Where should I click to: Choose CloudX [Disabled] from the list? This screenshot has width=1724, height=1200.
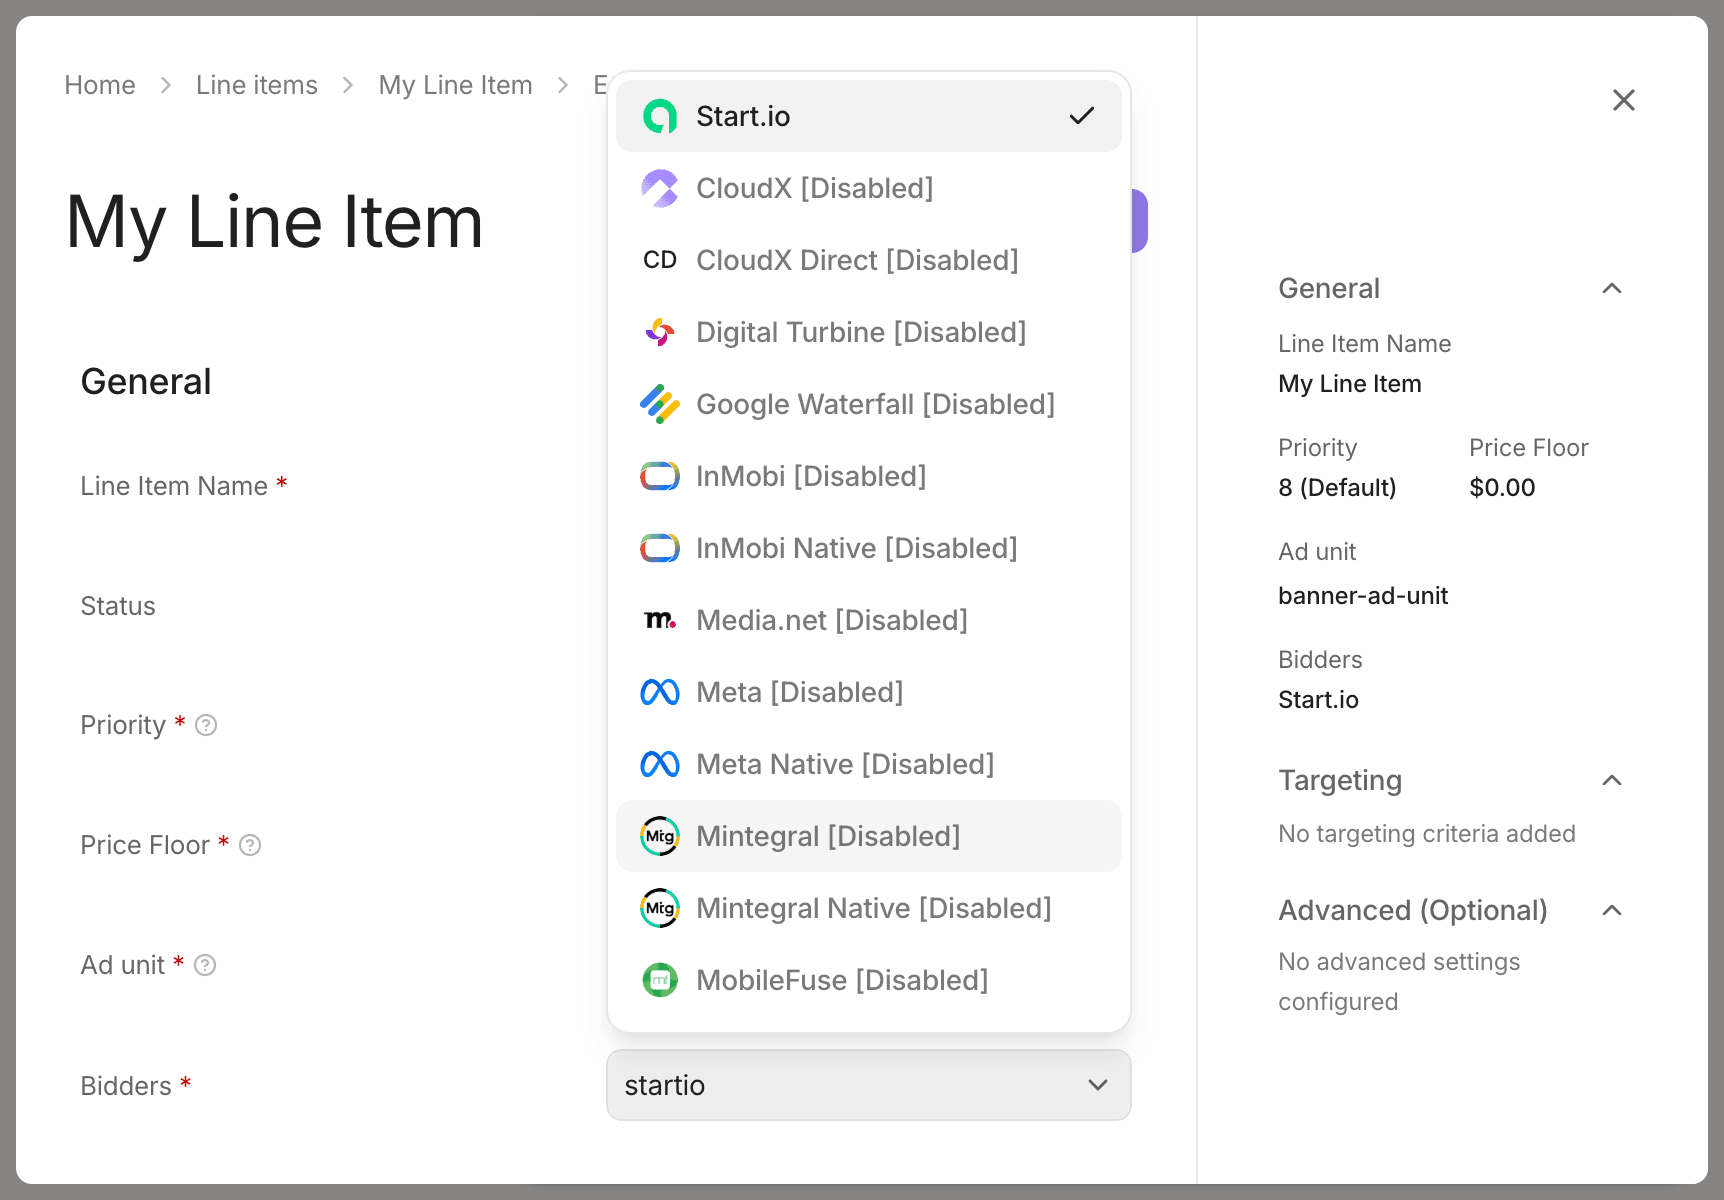[x=869, y=188]
